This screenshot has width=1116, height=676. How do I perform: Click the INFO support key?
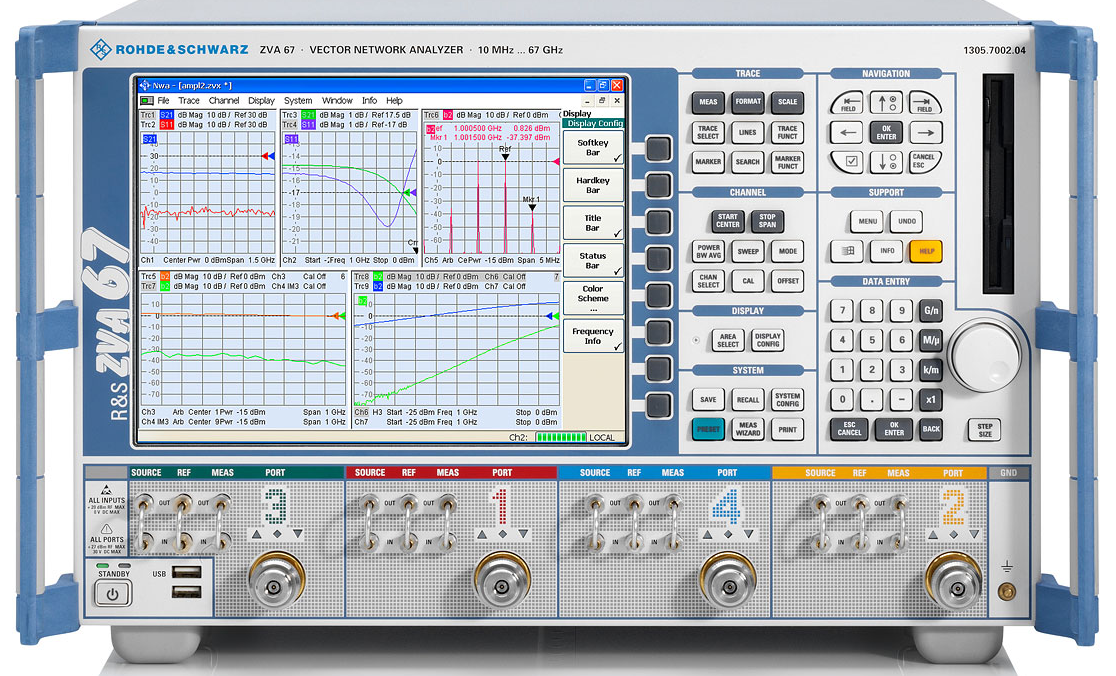click(887, 251)
